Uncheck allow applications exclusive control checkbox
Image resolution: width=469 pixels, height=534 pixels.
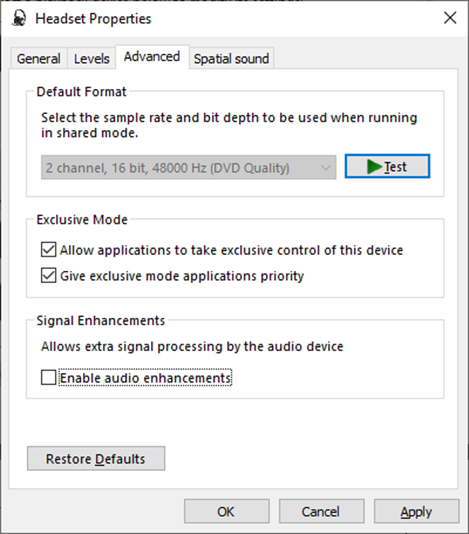tap(48, 250)
